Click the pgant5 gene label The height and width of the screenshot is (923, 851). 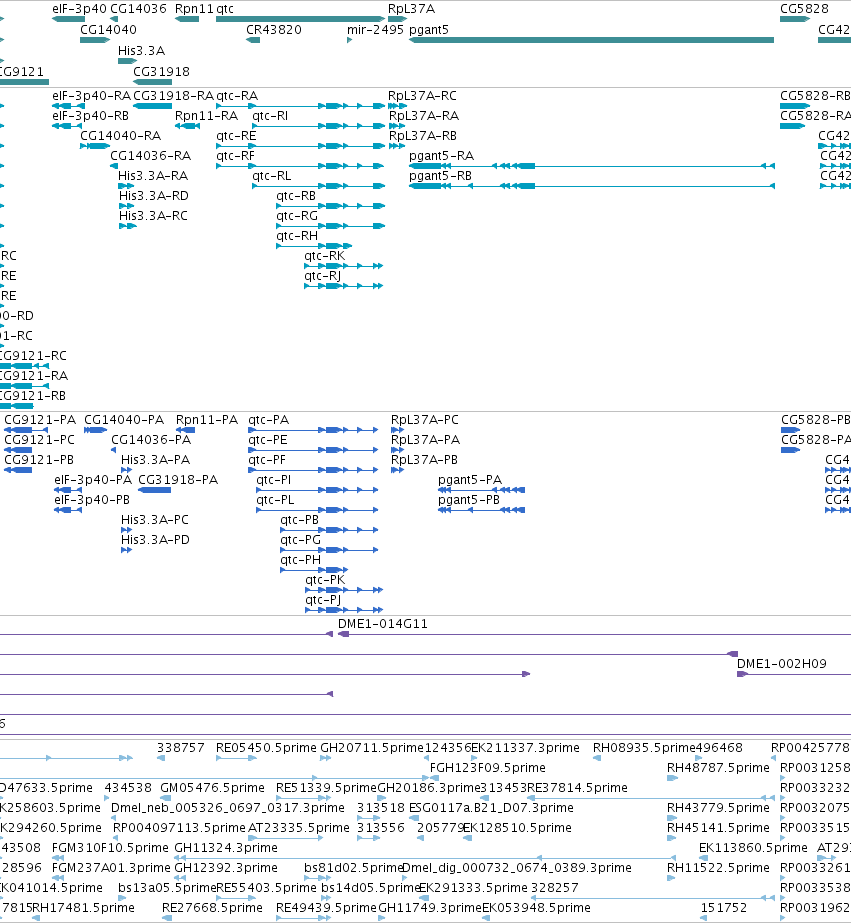tap(428, 29)
